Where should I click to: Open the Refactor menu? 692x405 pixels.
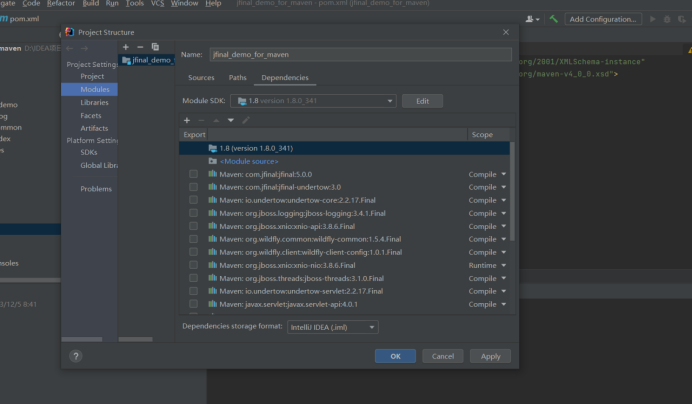61,4
